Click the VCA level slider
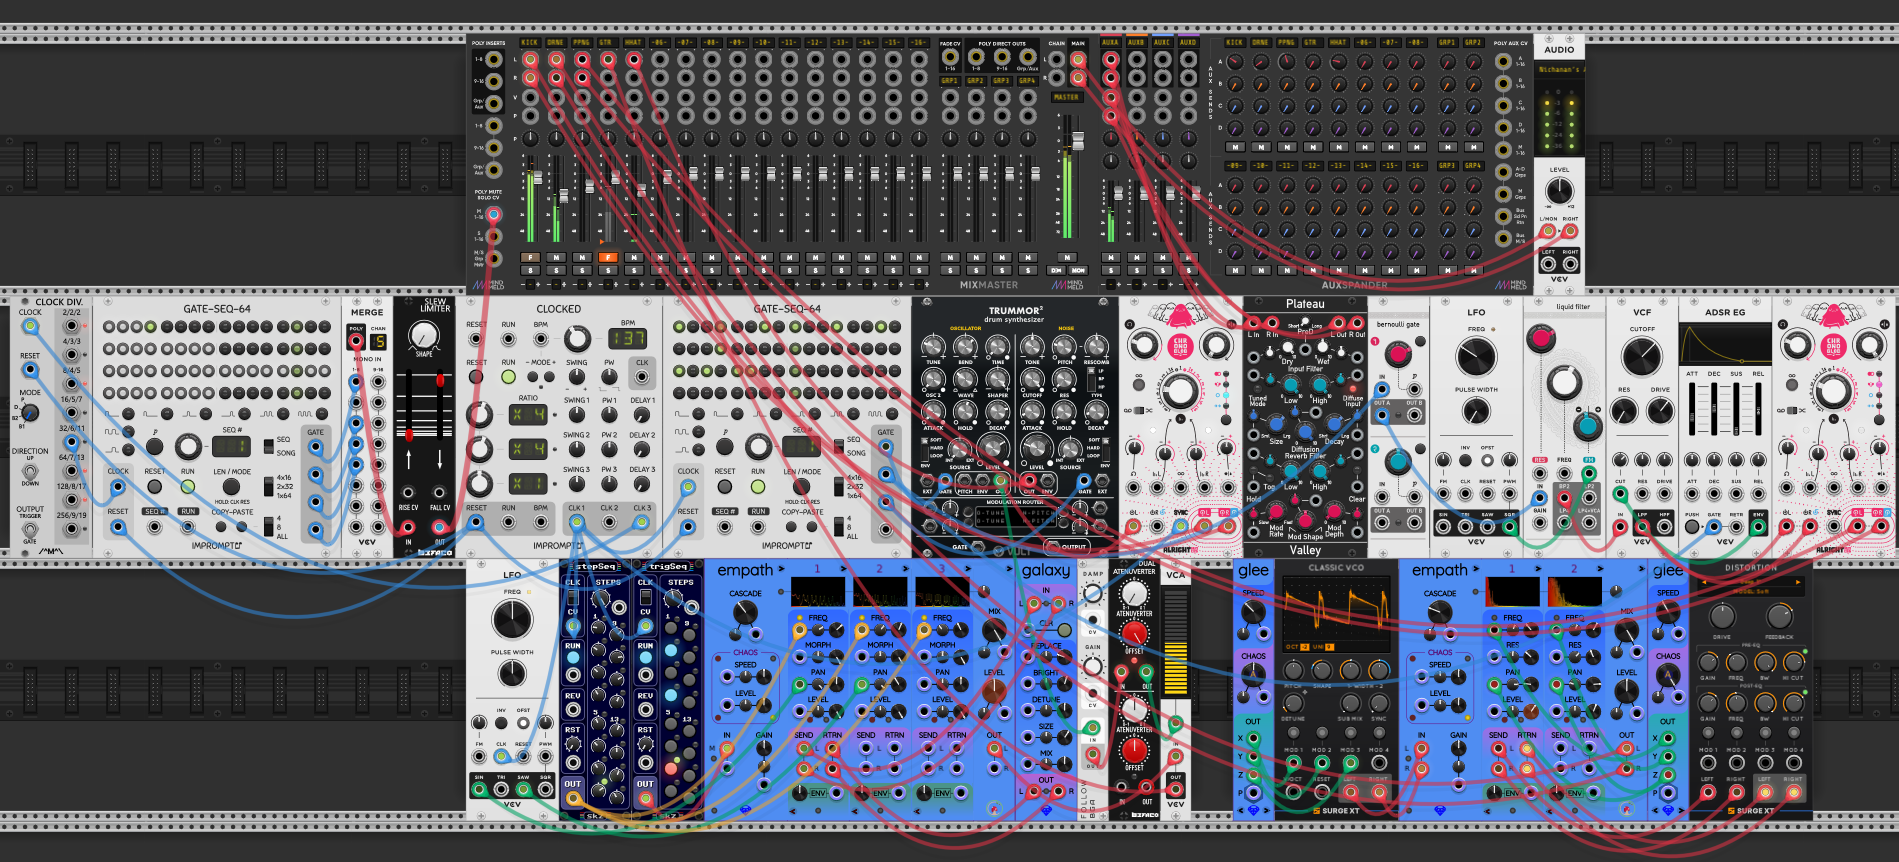The image size is (1899, 862). [1175, 642]
